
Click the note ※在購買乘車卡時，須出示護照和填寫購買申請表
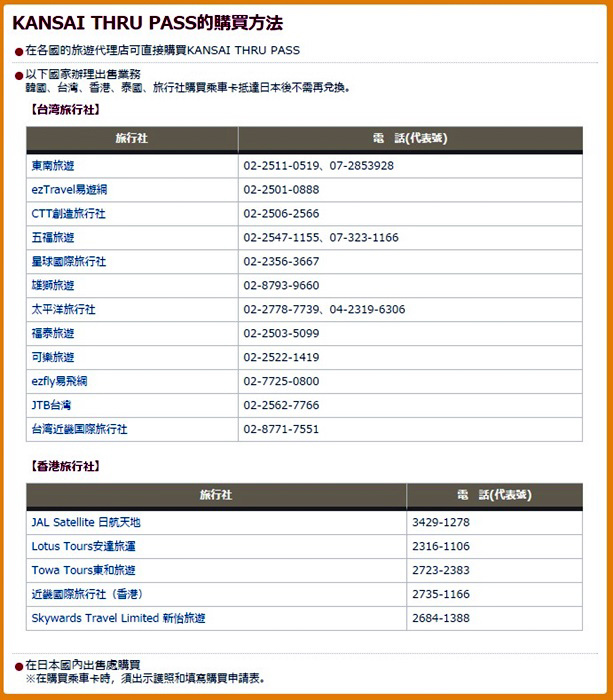pyautogui.click(x=145, y=679)
